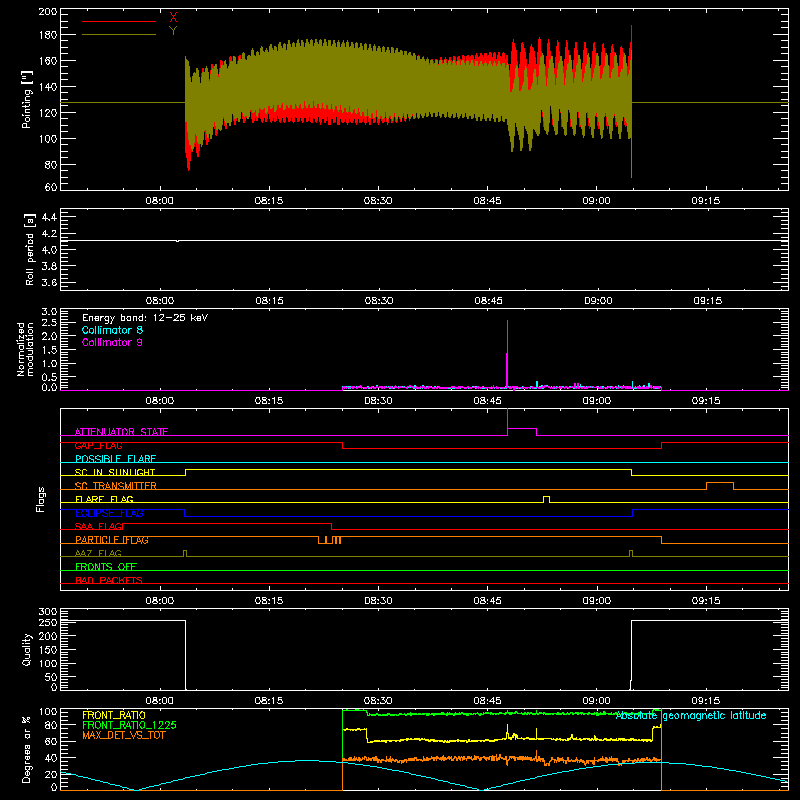
Task: Click the FRONTS_OFF flag label
Action: tap(106, 567)
